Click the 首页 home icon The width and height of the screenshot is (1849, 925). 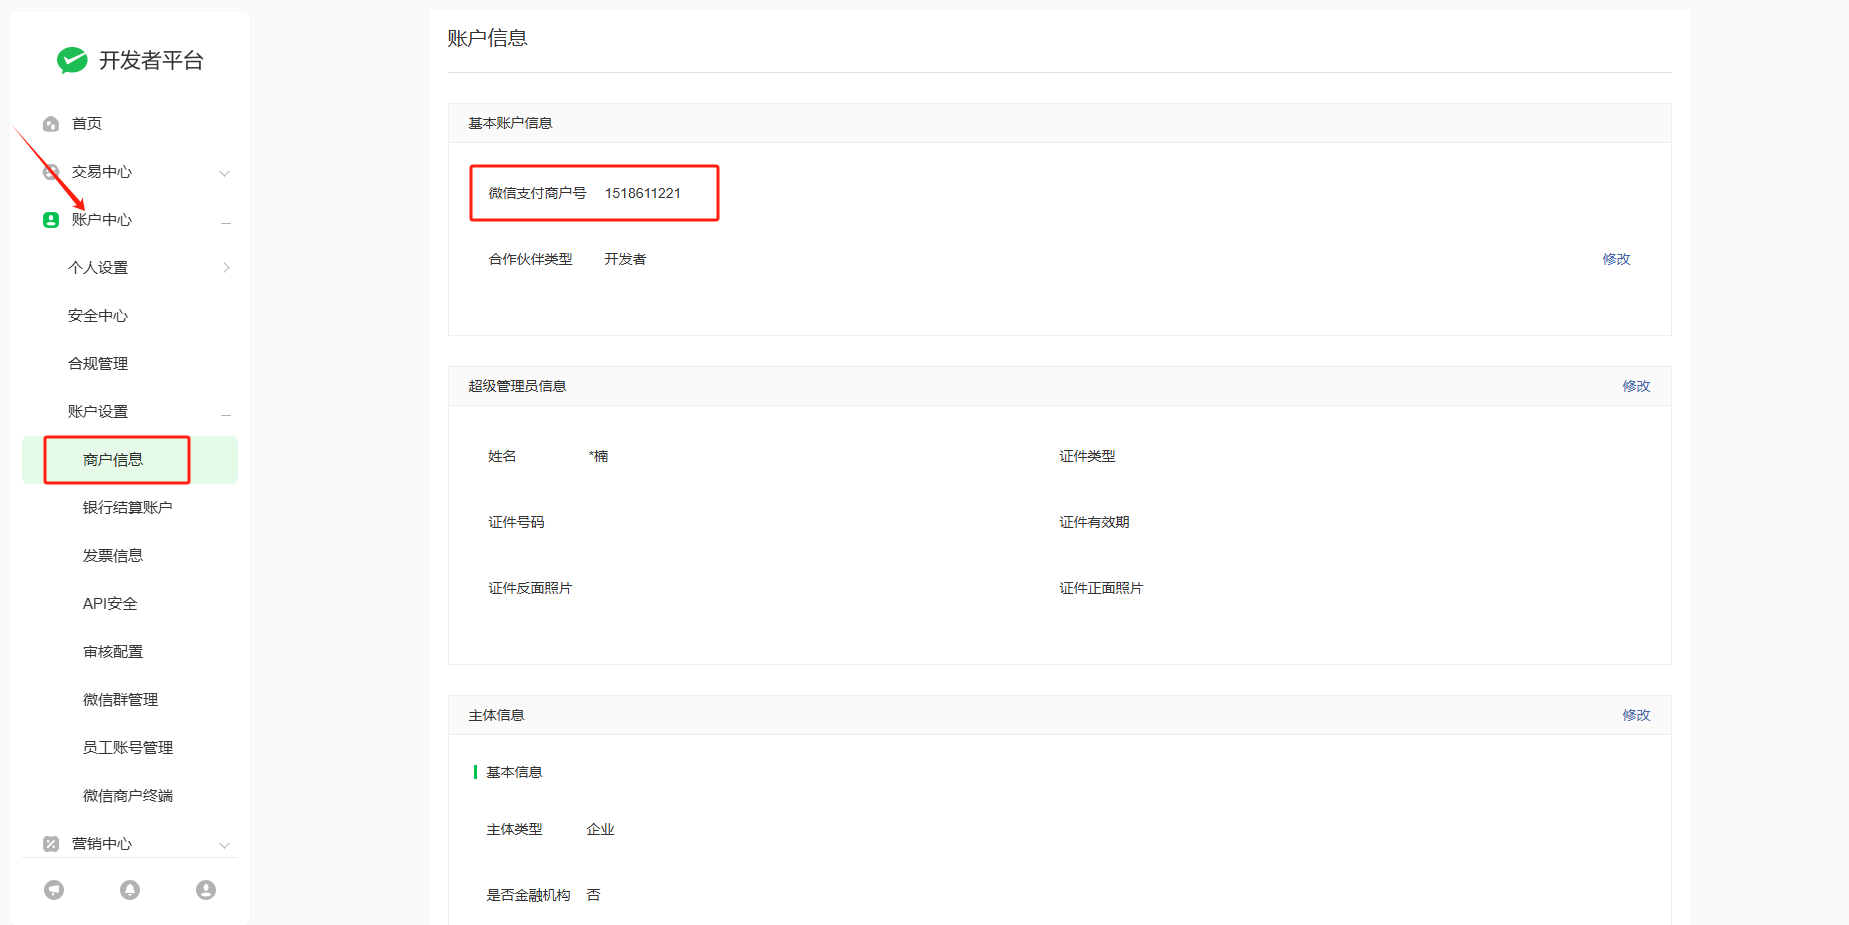click(51, 124)
